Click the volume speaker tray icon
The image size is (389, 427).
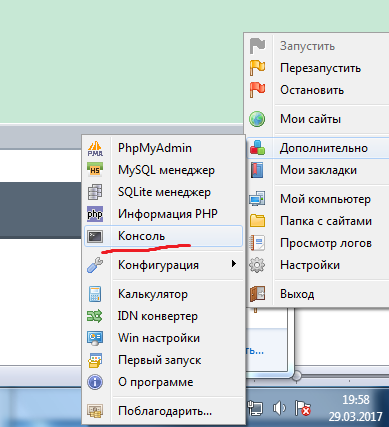[279, 408]
